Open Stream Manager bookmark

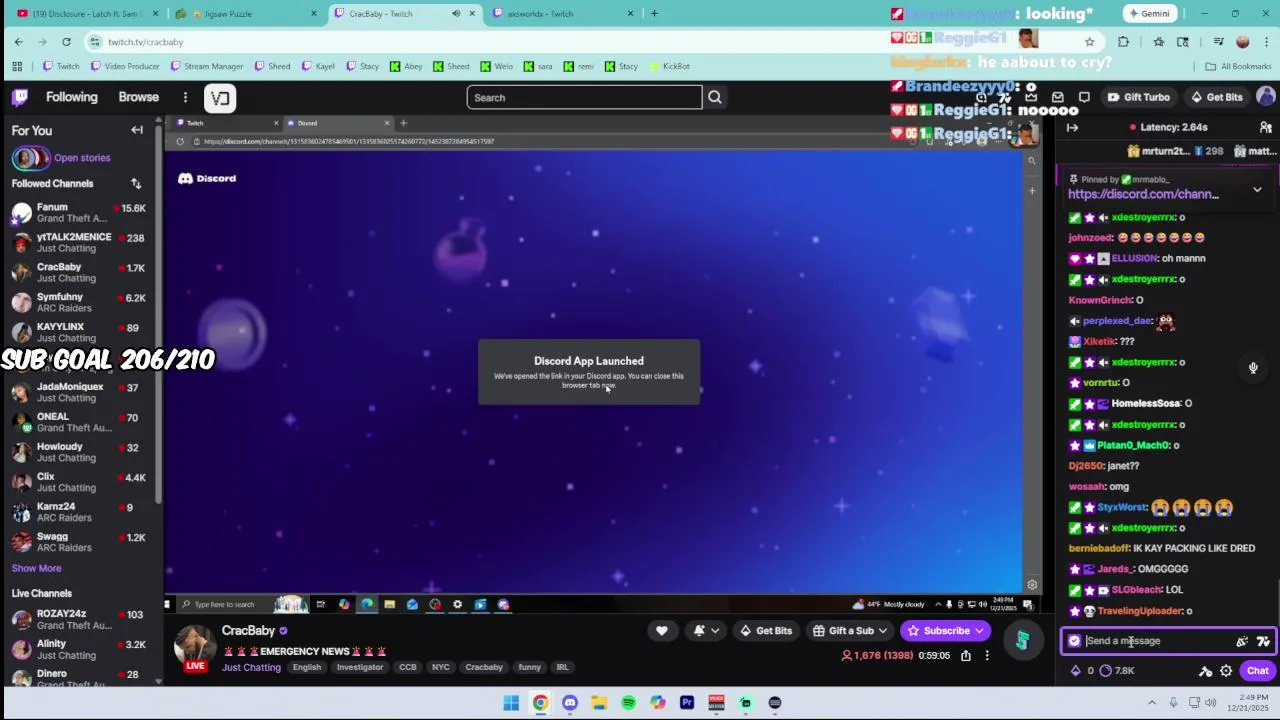coord(207,66)
